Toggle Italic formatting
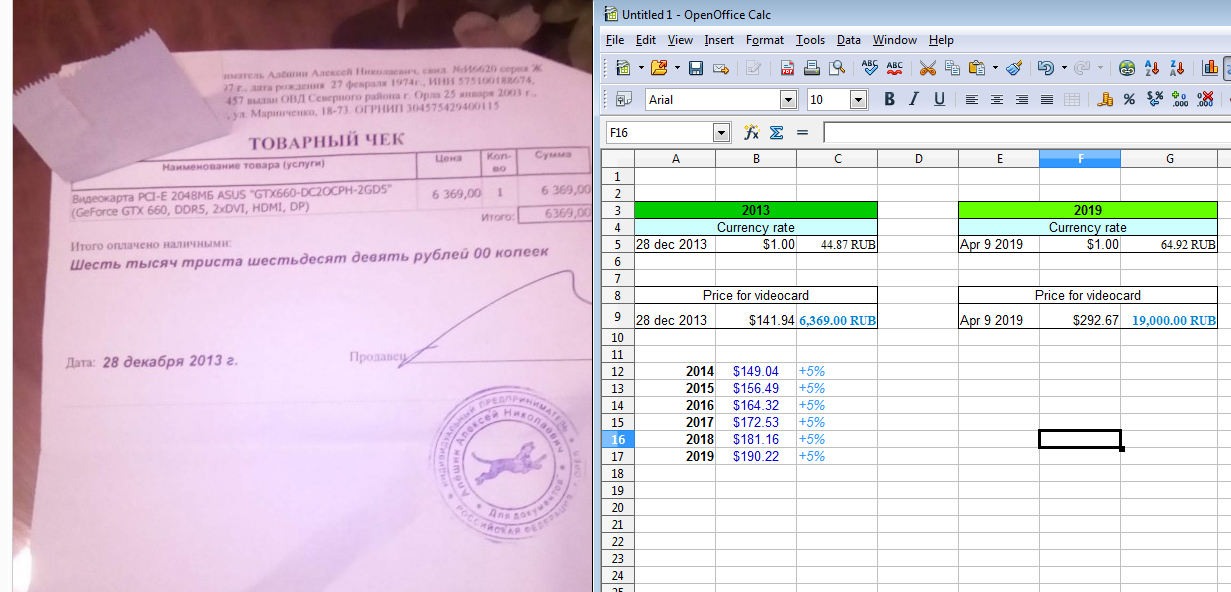 coord(913,100)
